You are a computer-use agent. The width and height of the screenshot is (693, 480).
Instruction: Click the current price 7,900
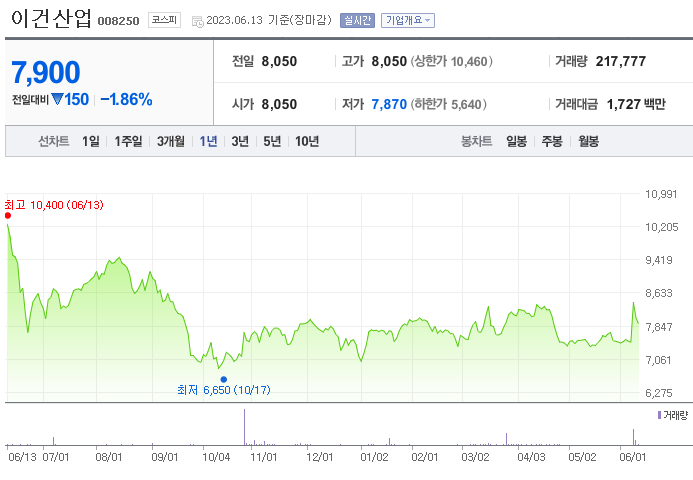point(46,72)
